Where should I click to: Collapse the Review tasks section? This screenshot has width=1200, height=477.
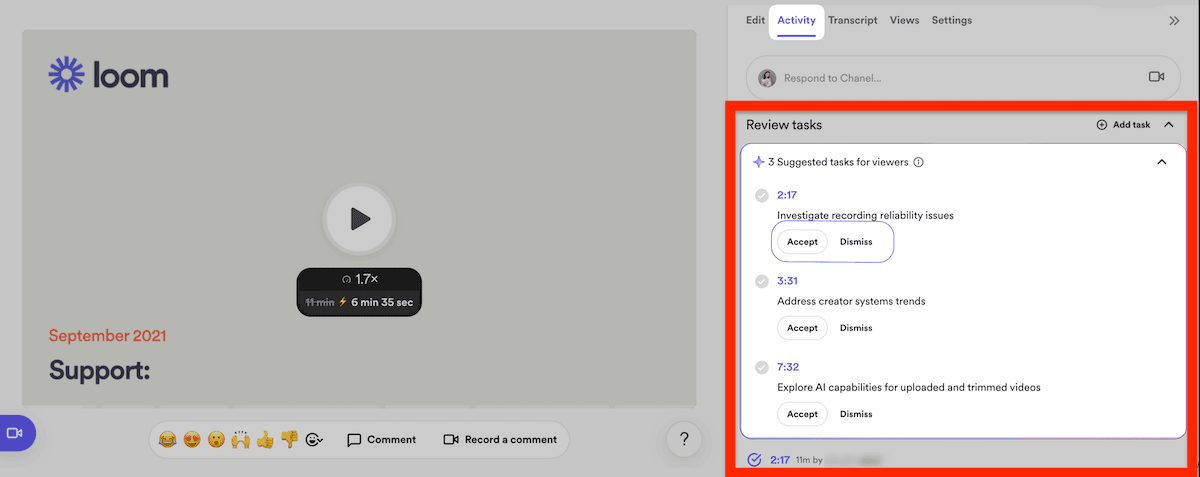1169,125
